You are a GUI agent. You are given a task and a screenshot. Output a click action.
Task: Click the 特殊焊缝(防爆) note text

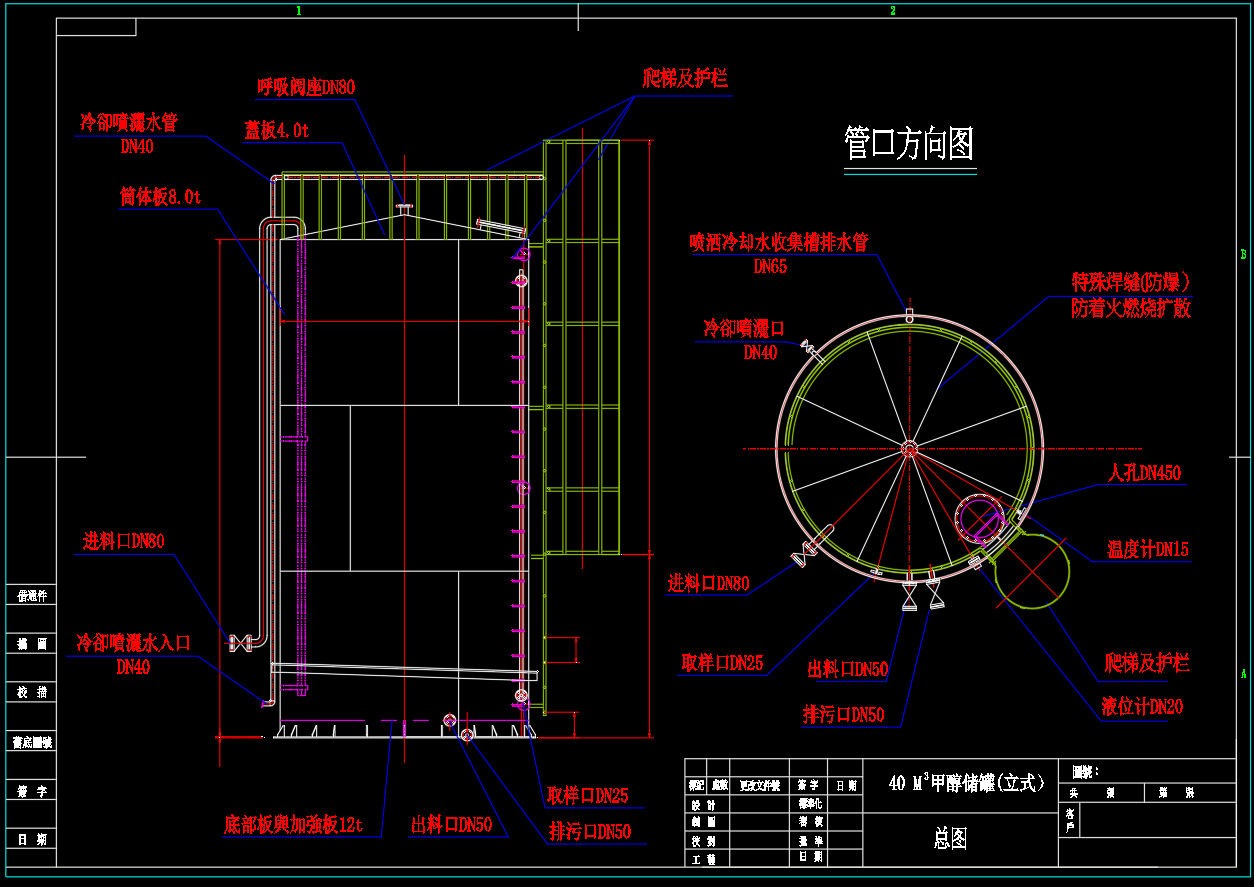[1130, 282]
